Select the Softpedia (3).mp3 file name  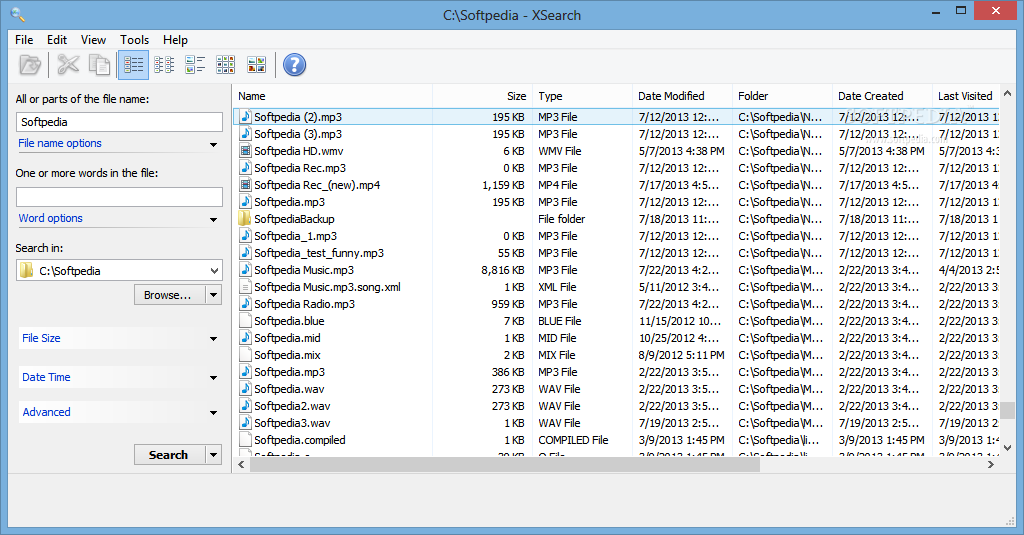pos(298,133)
